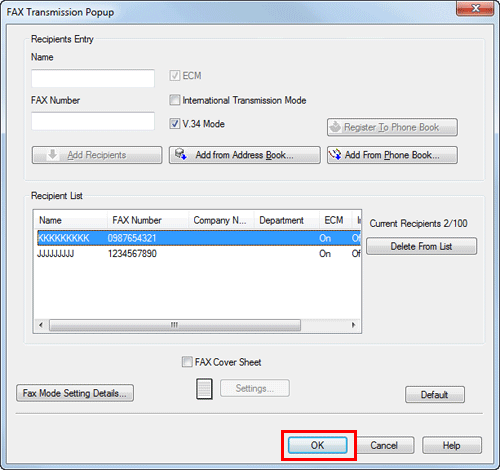Confirm with the OK button
Image resolution: width=500 pixels, height=470 pixels.
pos(318,445)
